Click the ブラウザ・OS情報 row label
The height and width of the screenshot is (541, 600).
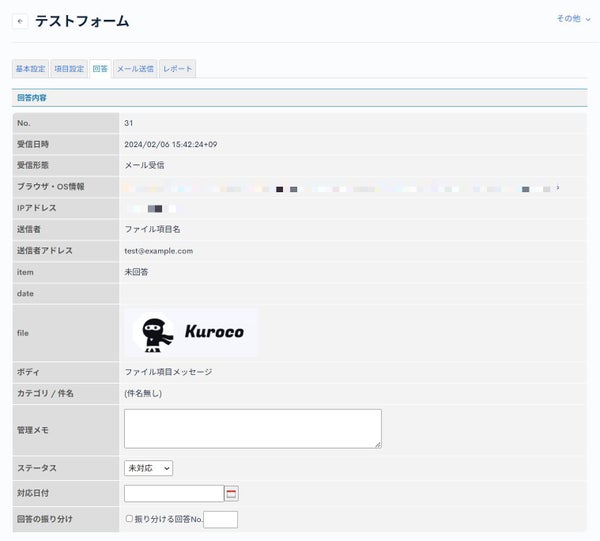51,187
